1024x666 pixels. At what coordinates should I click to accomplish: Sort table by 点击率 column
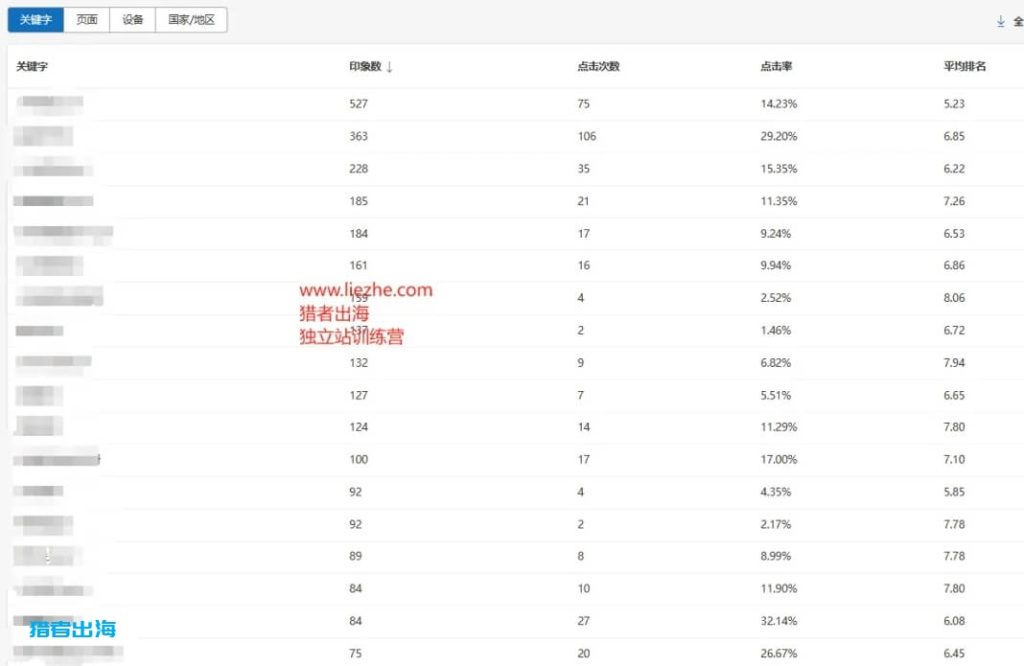(x=776, y=67)
